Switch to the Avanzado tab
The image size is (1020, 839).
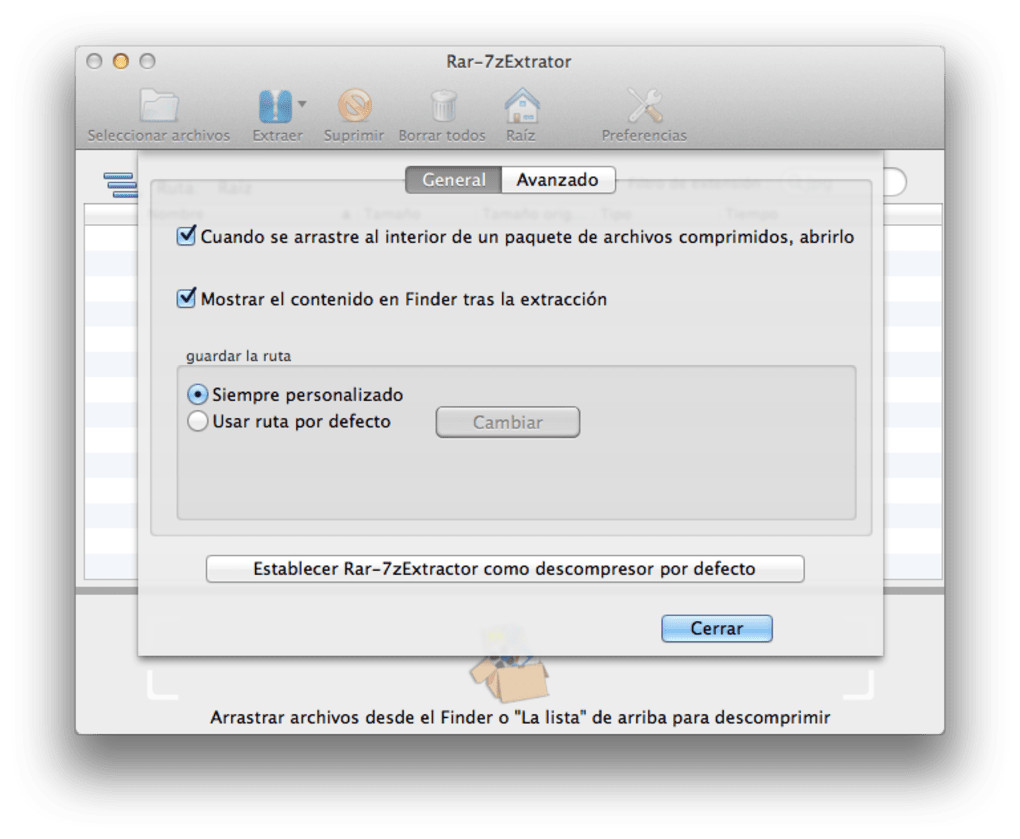coord(558,180)
